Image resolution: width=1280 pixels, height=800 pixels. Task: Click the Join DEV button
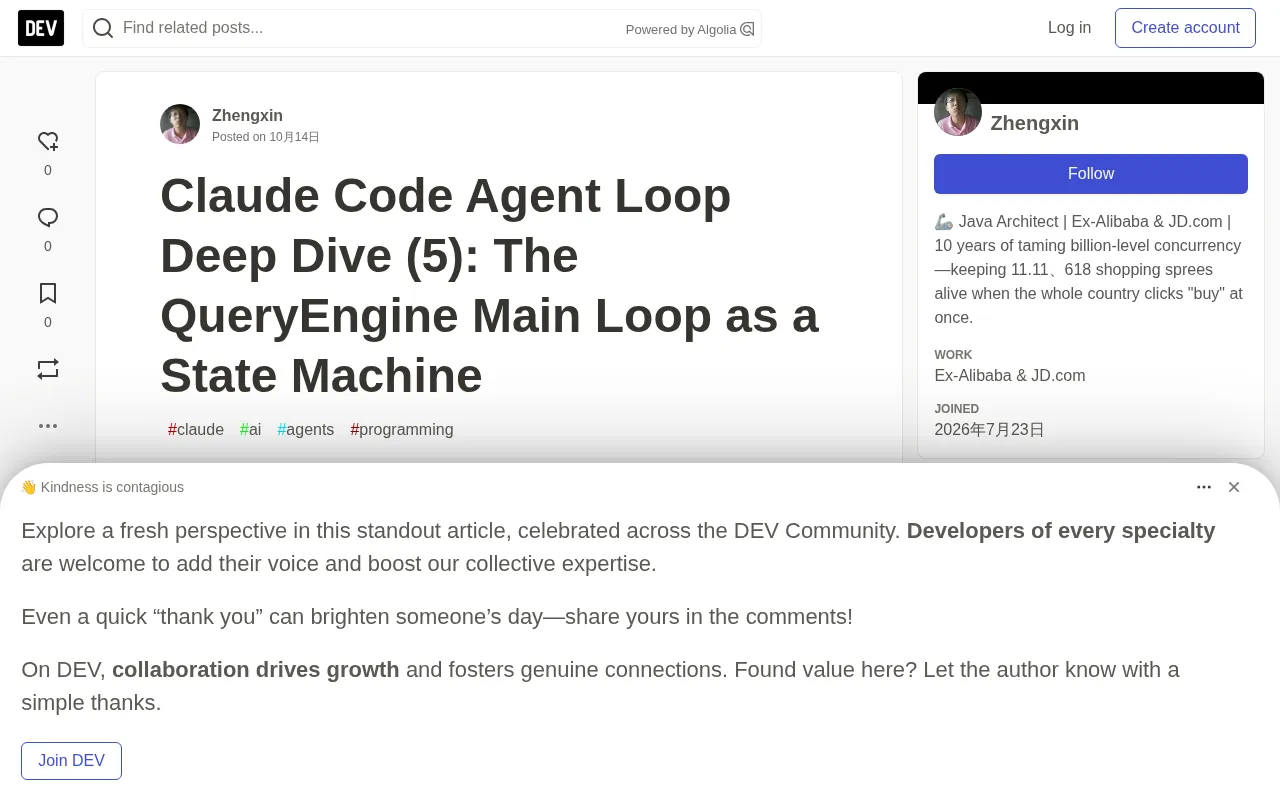tap(72, 761)
